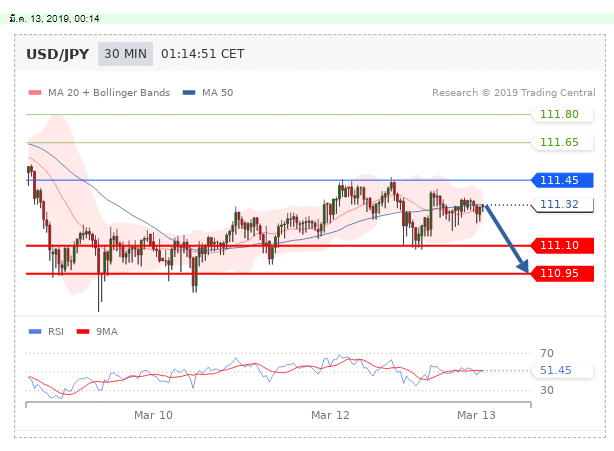Click the Mar 12 date axis label
614x451 pixels.
click(330, 415)
